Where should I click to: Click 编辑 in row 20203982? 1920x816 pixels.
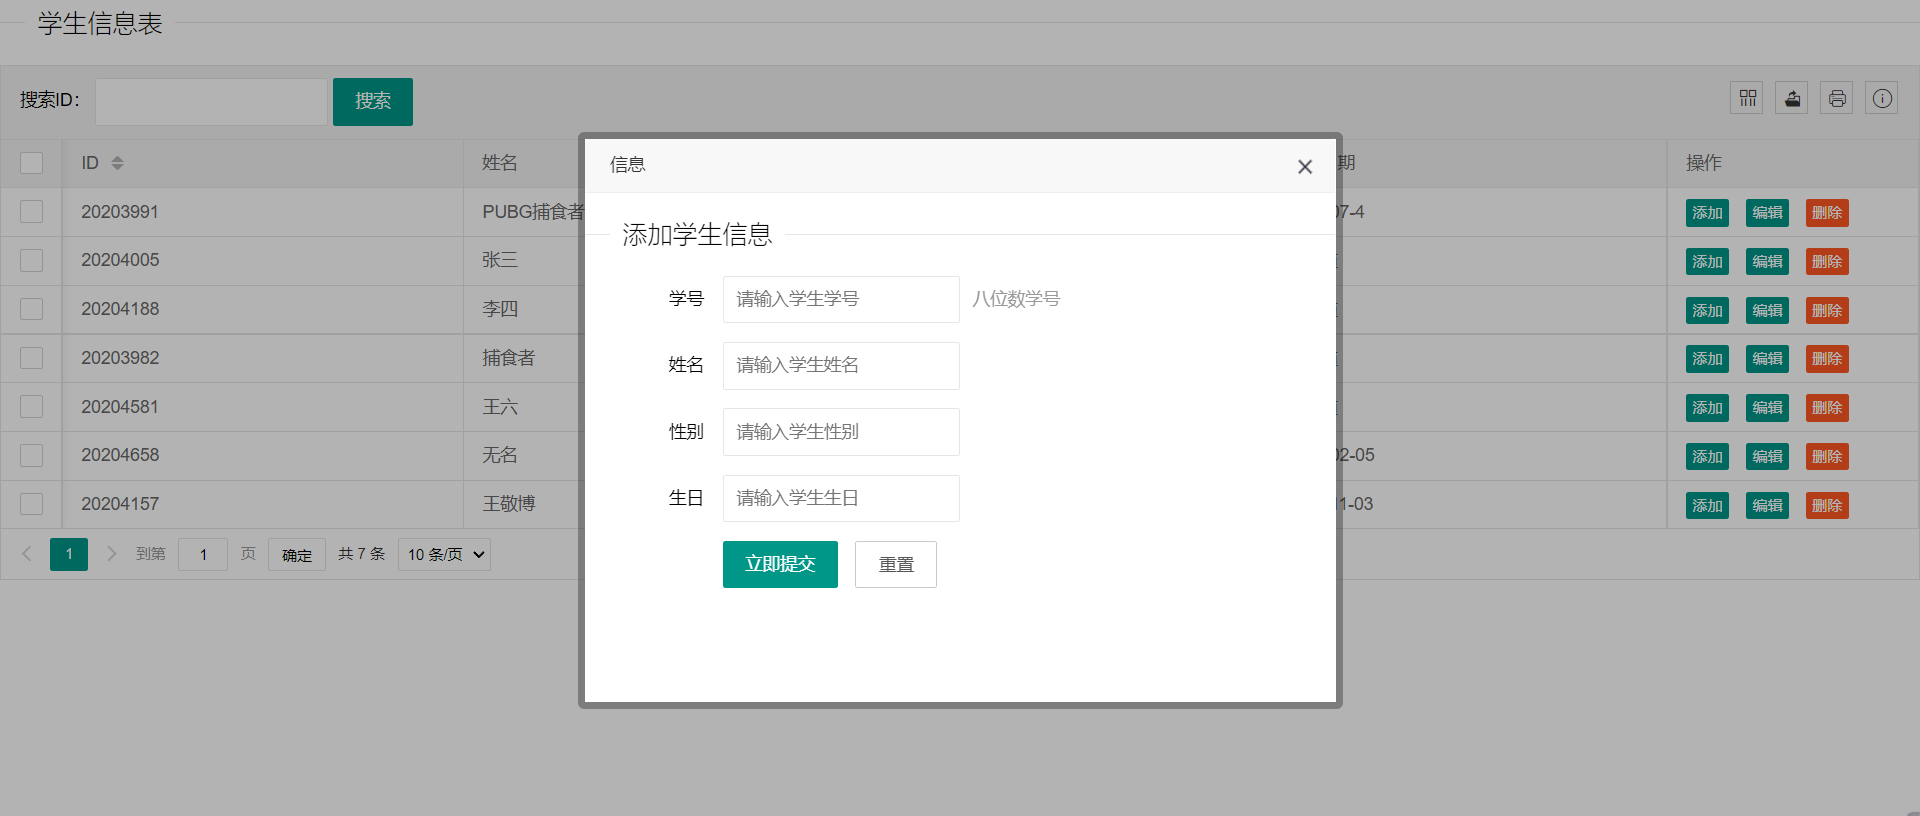click(x=1767, y=359)
